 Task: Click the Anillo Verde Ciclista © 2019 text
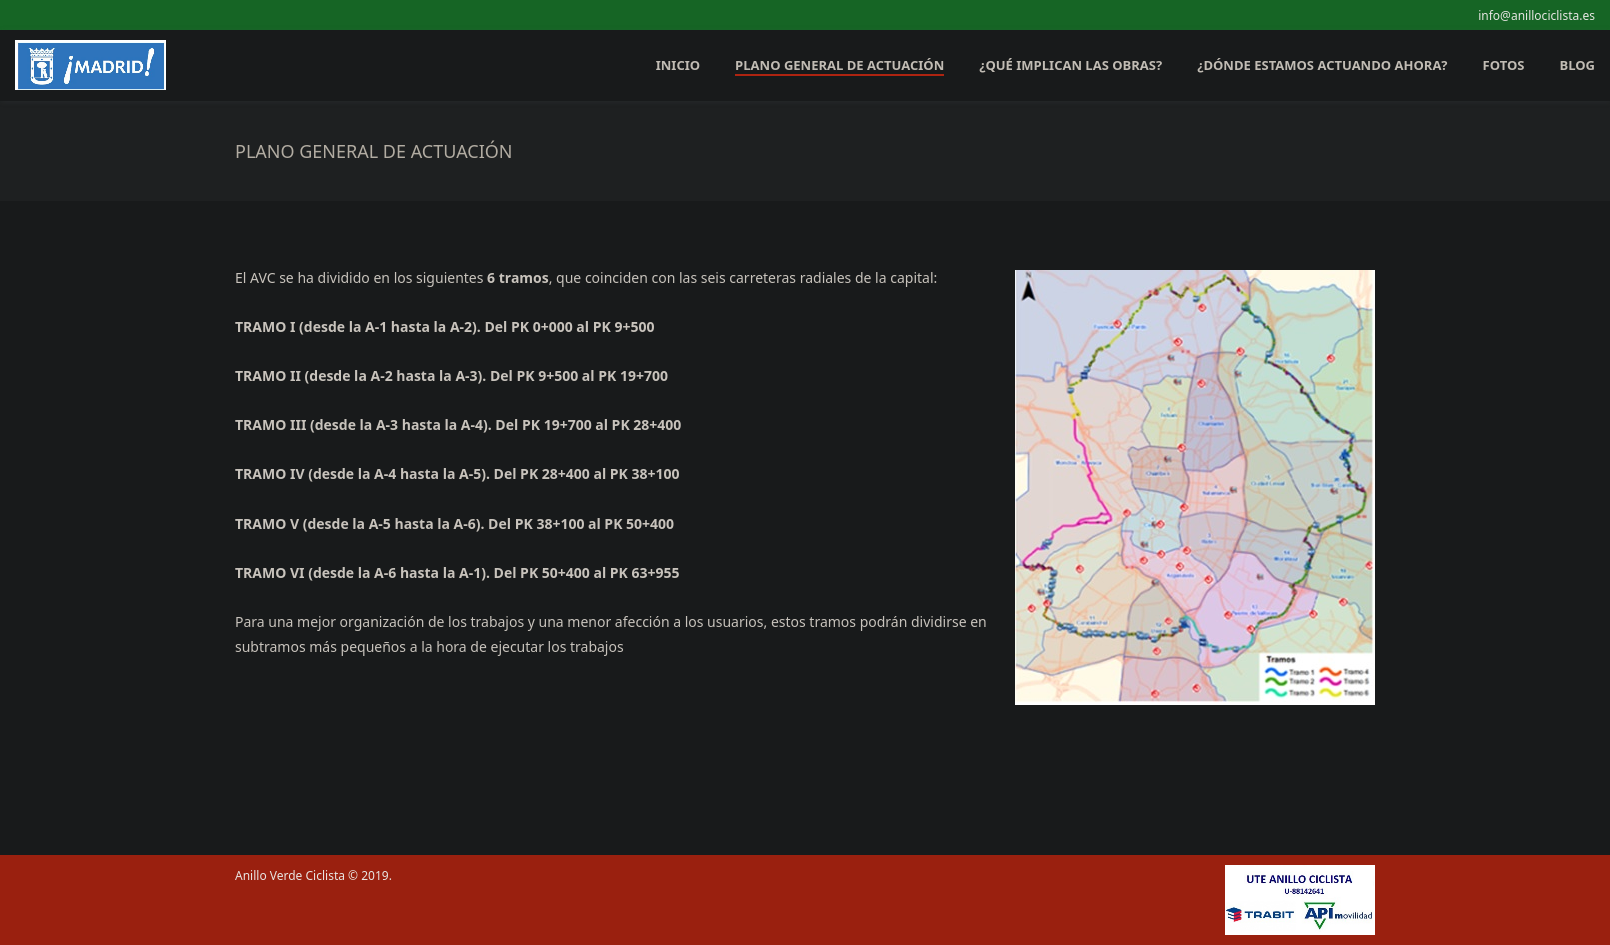tap(313, 876)
